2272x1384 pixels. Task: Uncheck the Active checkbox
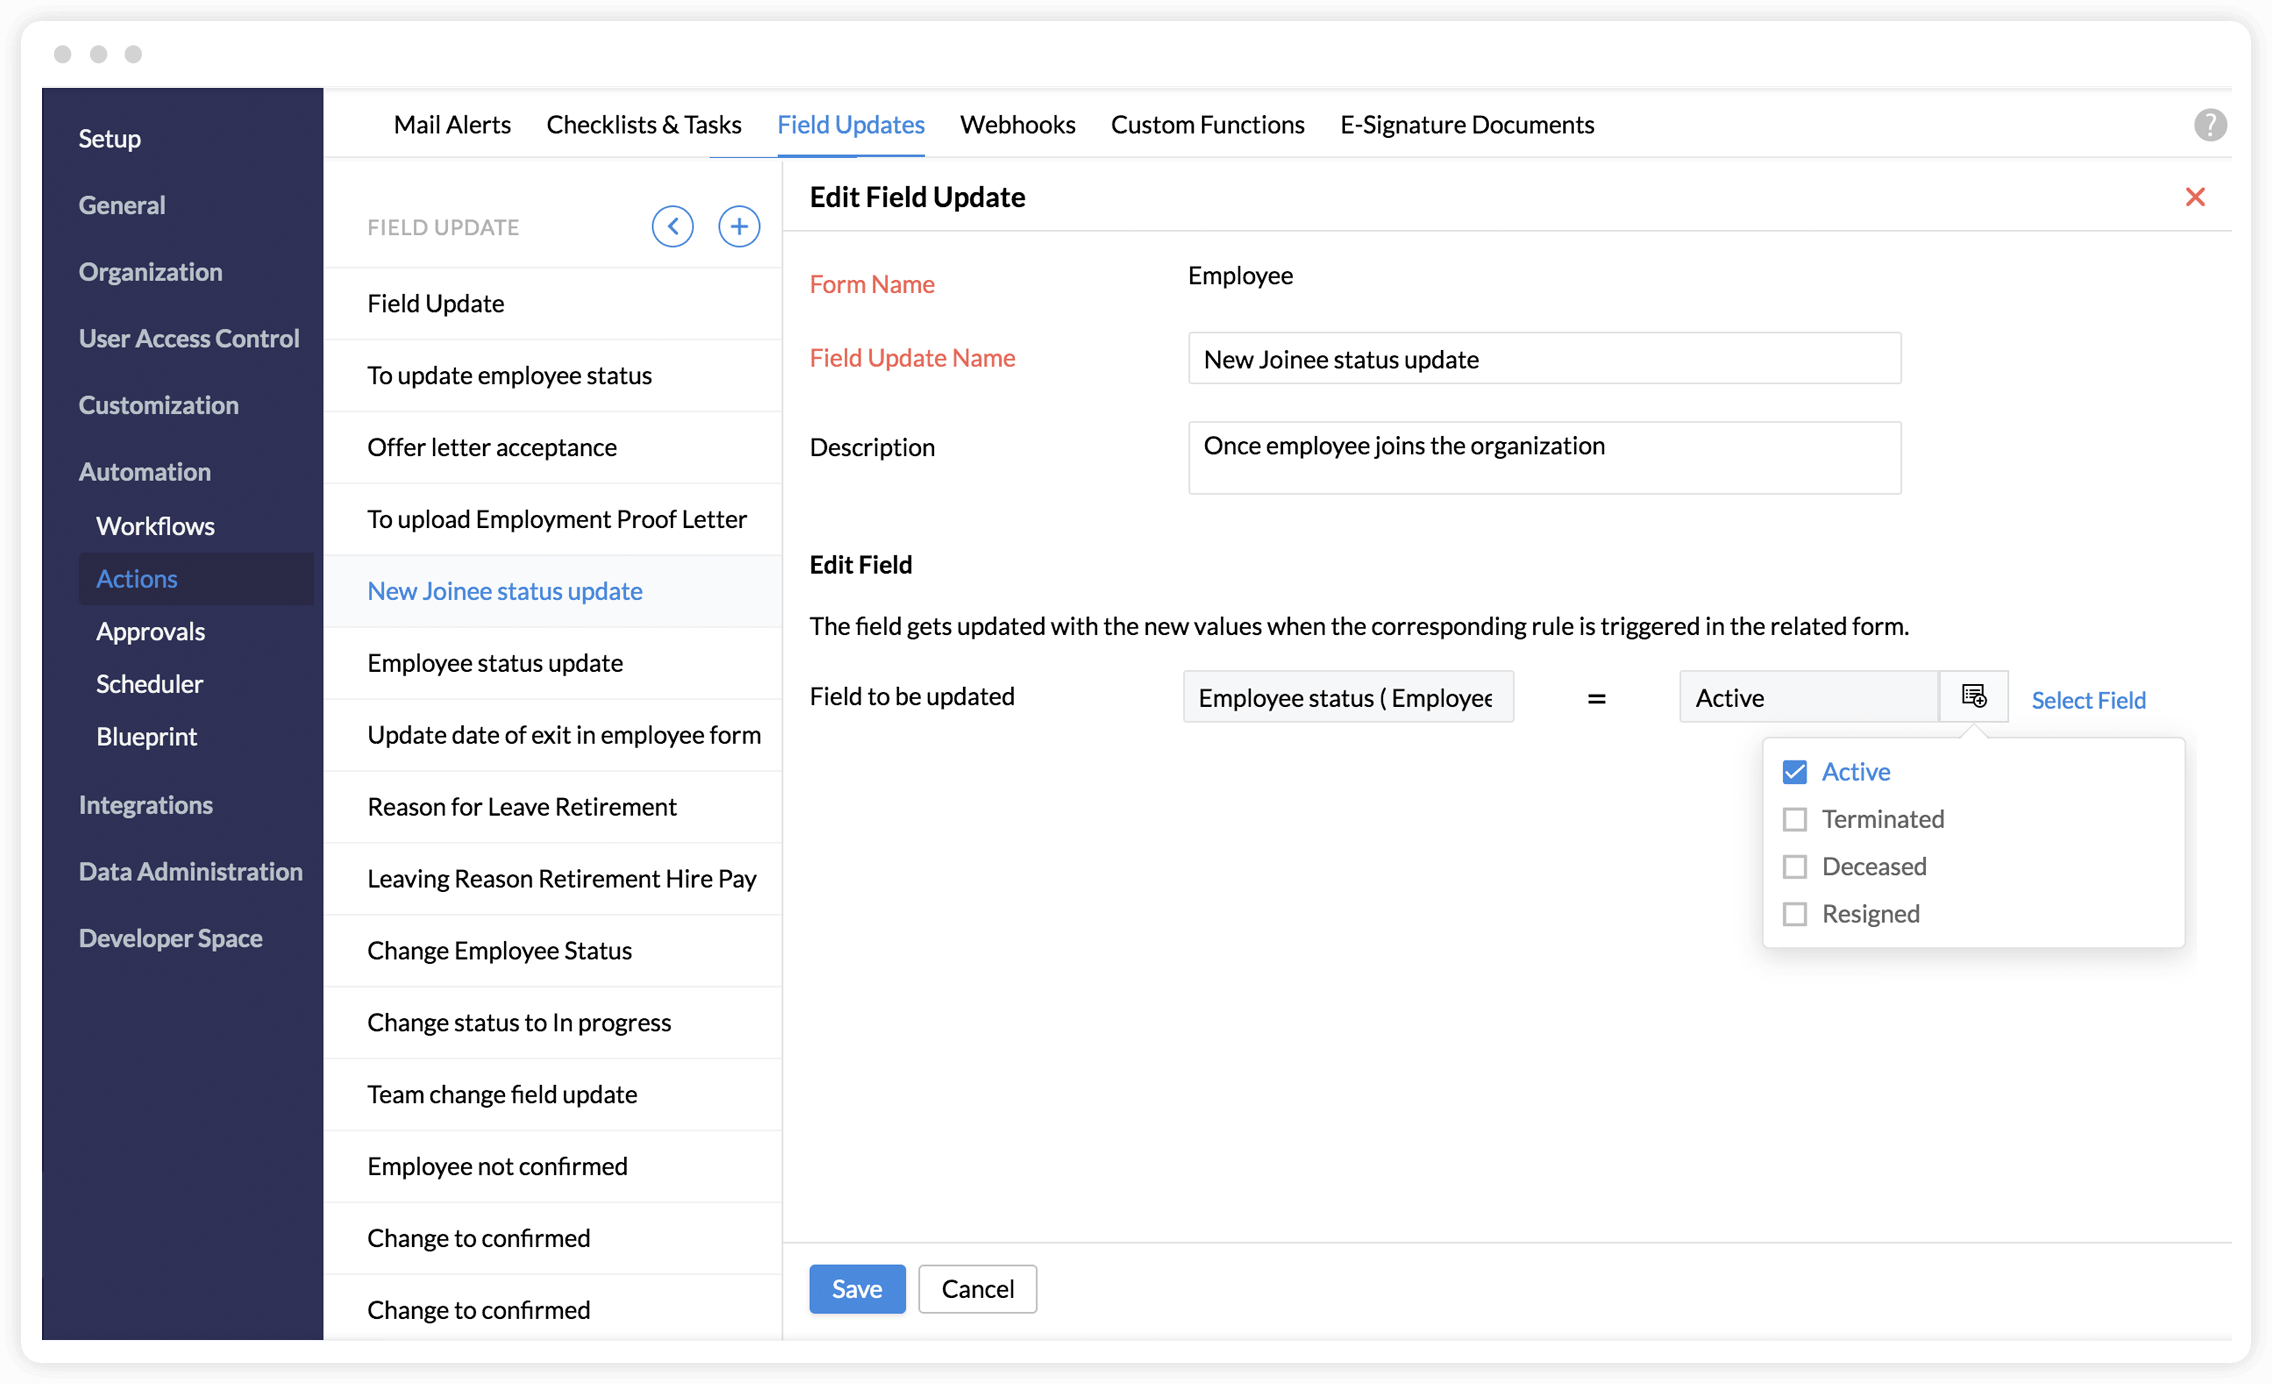coord(1795,772)
